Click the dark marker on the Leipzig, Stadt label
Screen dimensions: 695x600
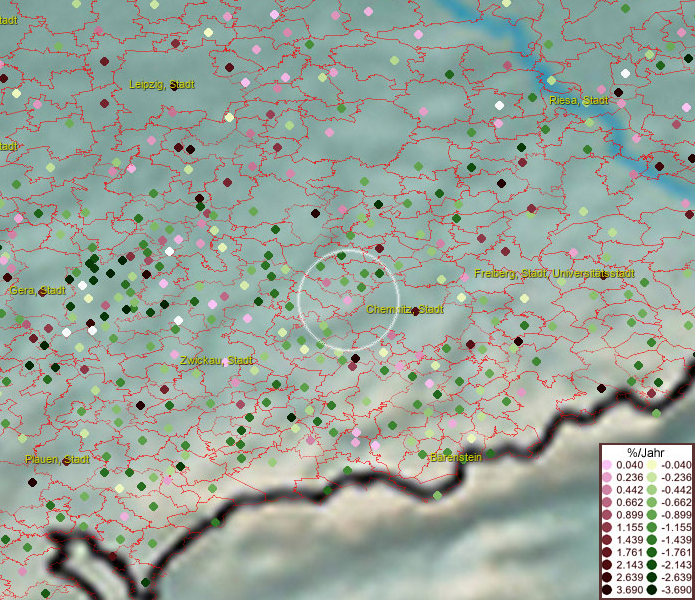tap(175, 86)
